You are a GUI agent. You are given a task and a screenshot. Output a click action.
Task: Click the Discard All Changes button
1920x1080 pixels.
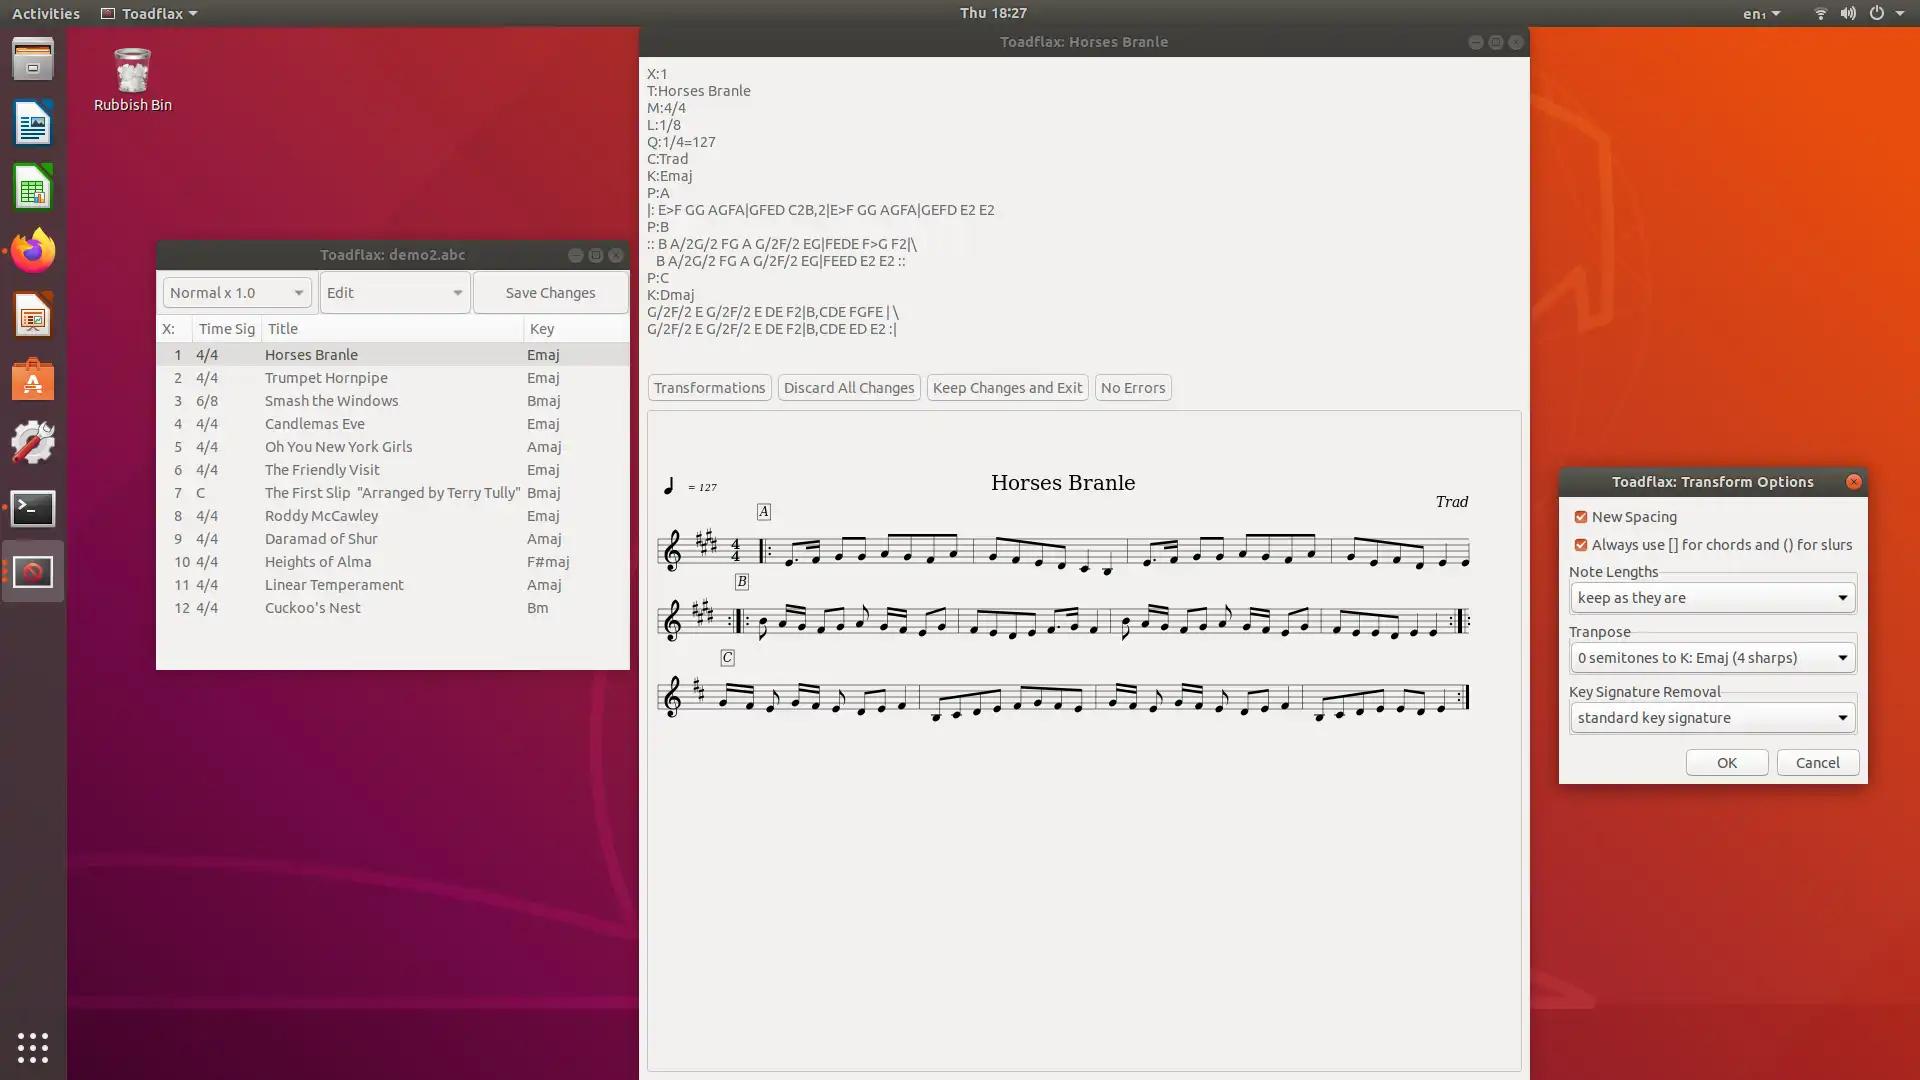click(848, 388)
